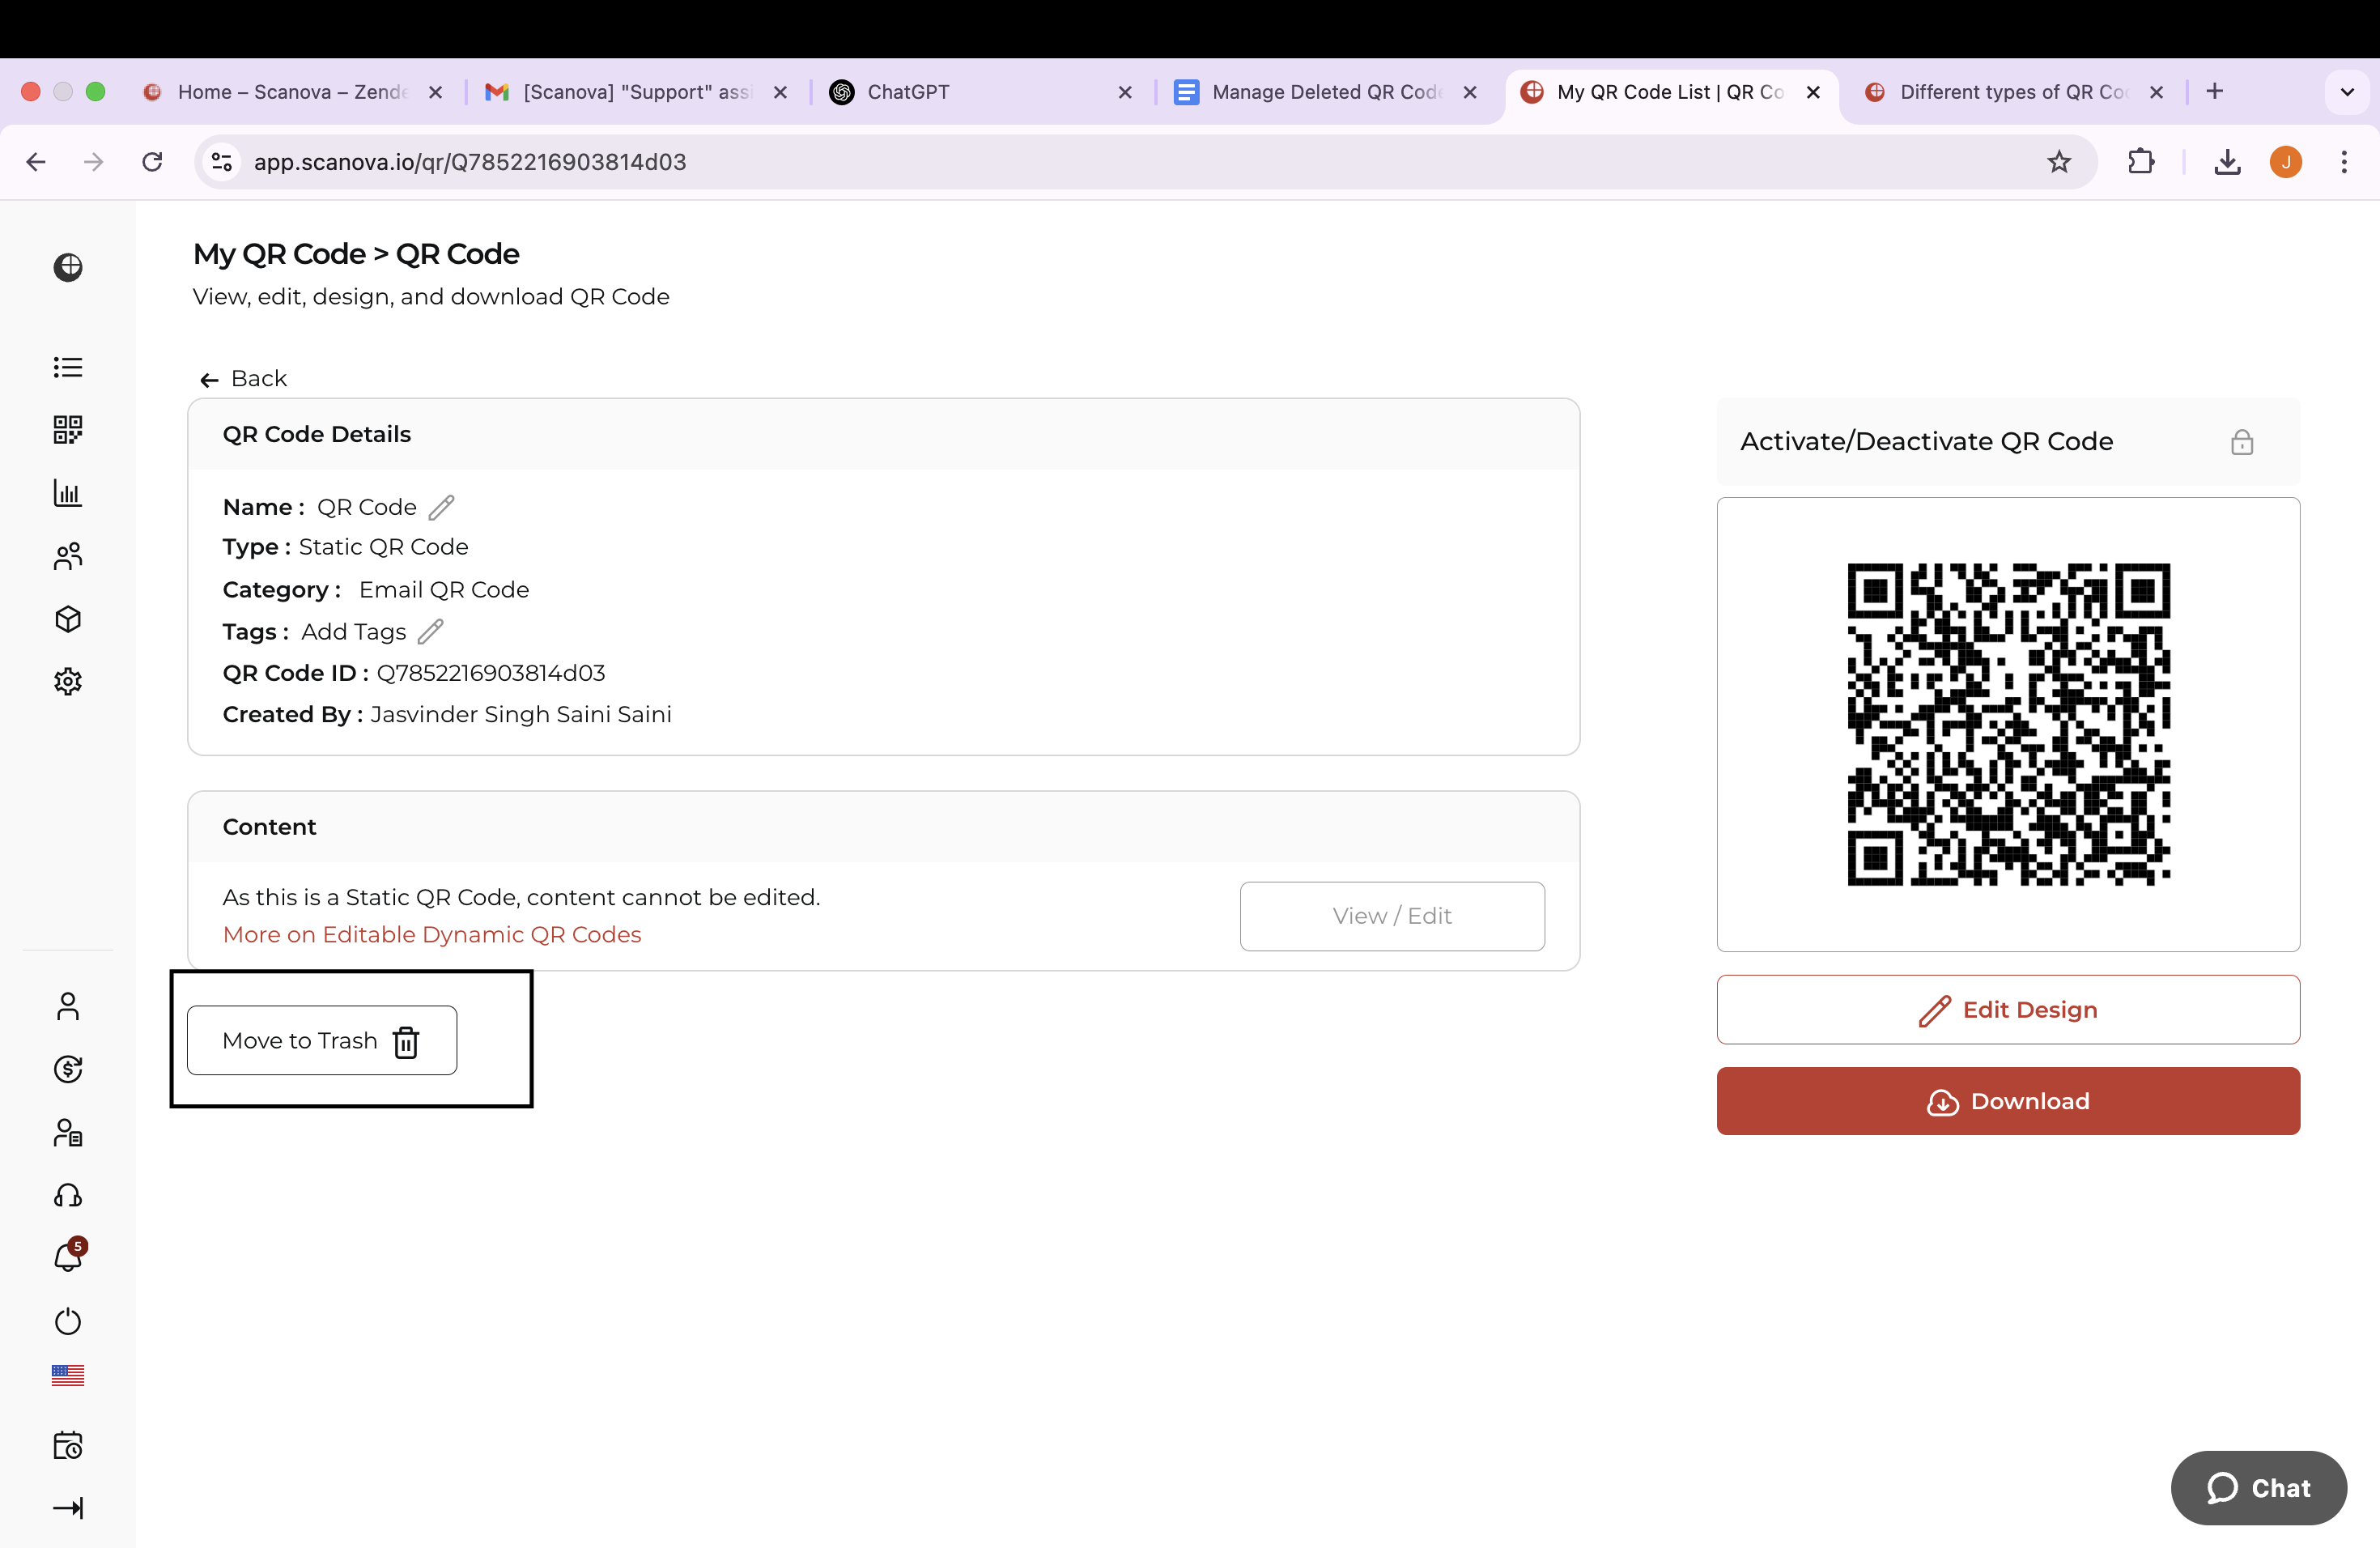Switch to the Gmail Scanova Support tab

point(636,92)
